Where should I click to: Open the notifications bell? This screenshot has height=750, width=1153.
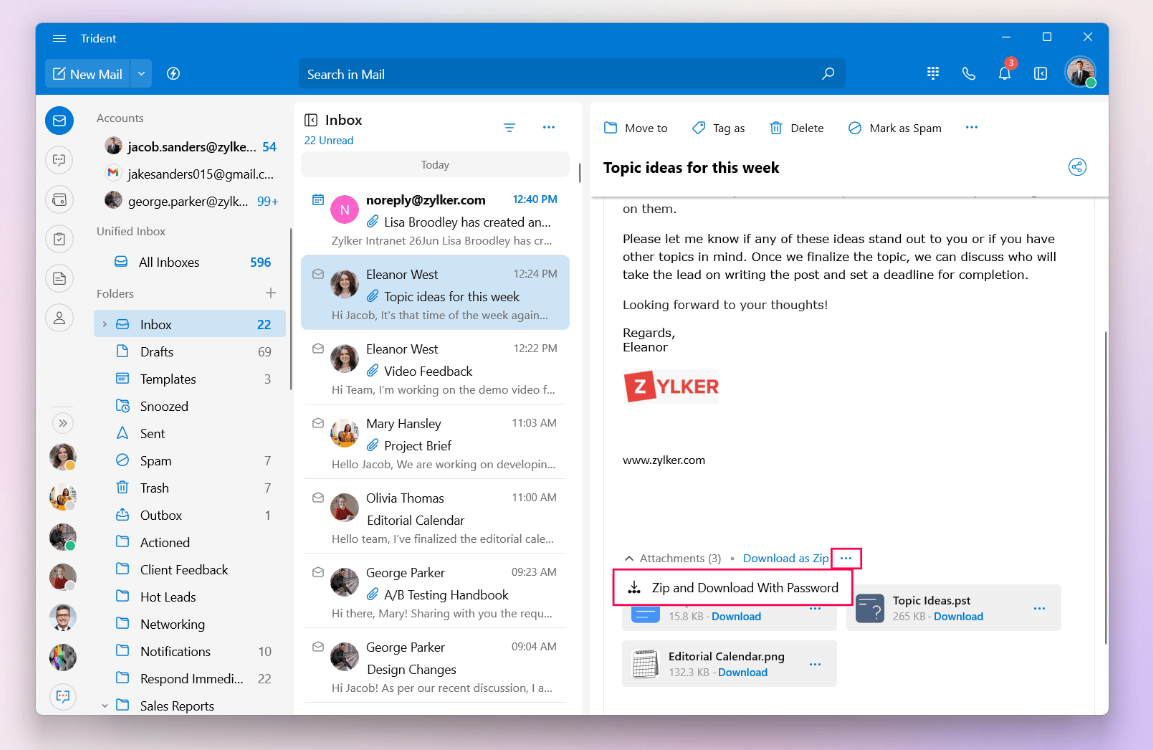click(x=1004, y=73)
